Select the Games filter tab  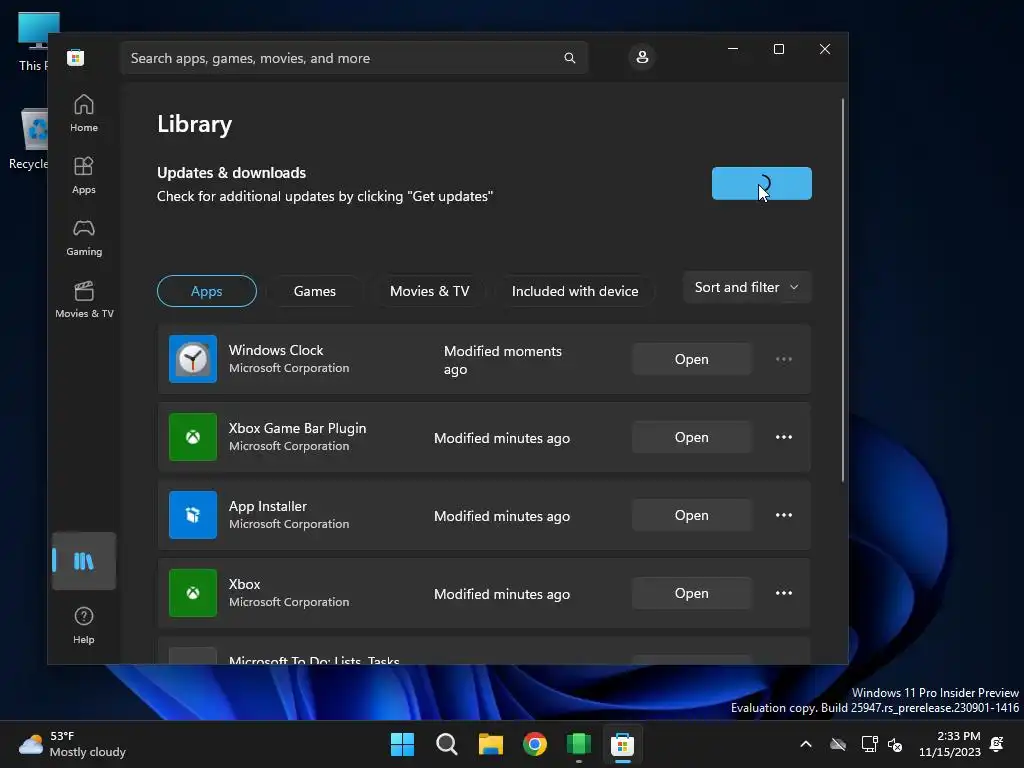pyautogui.click(x=315, y=291)
